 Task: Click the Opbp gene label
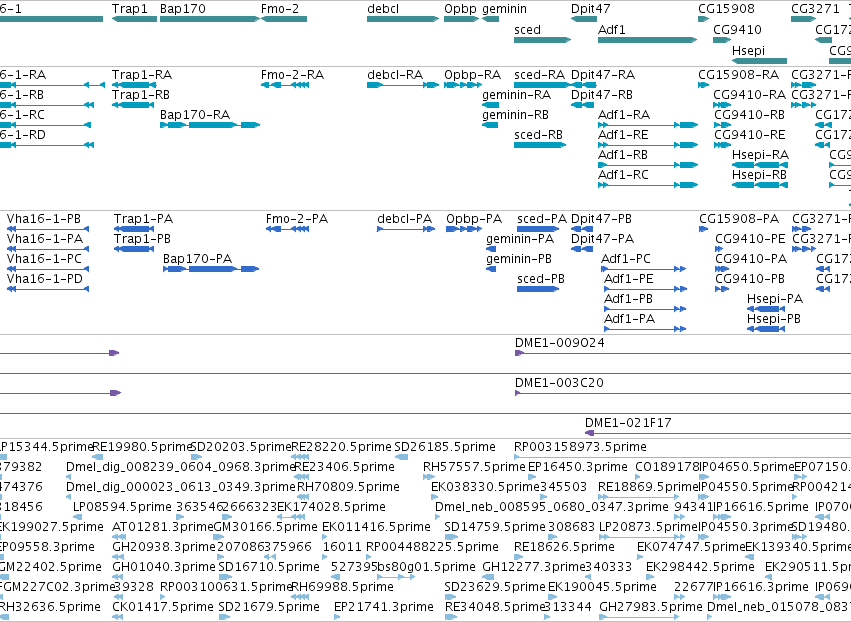(460, 9)
